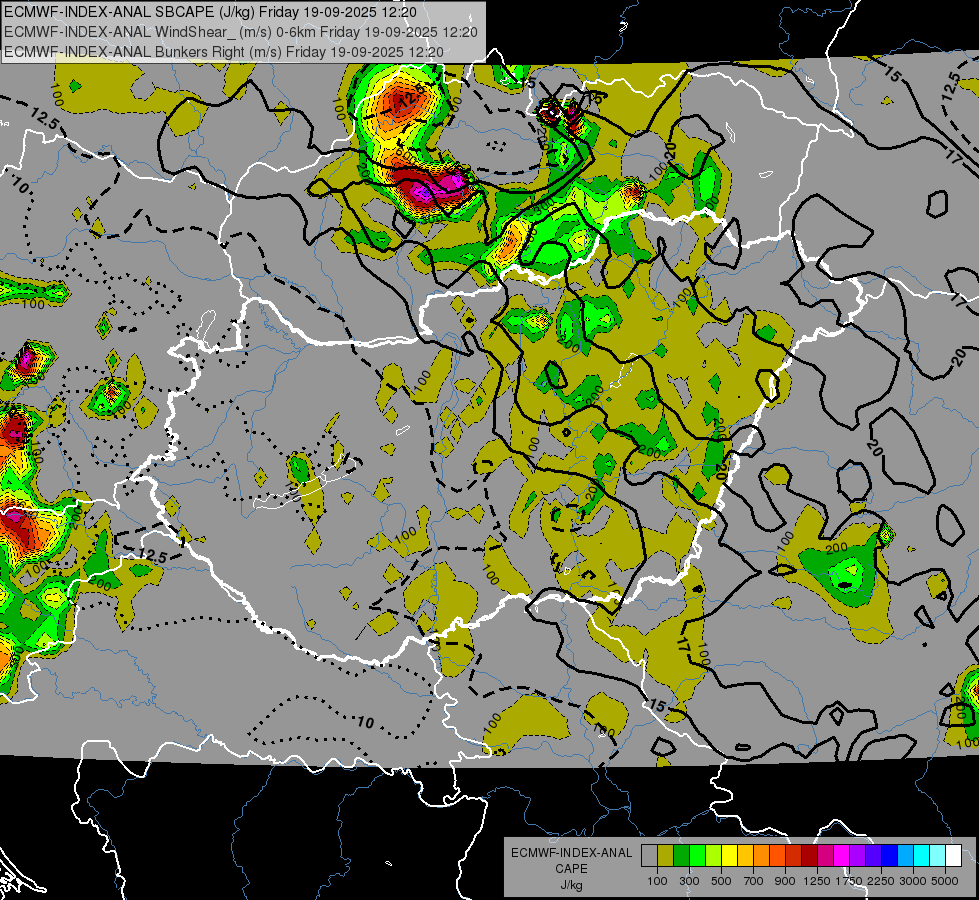Click the 900 value under legend colorbar

[x=785, y=881]
